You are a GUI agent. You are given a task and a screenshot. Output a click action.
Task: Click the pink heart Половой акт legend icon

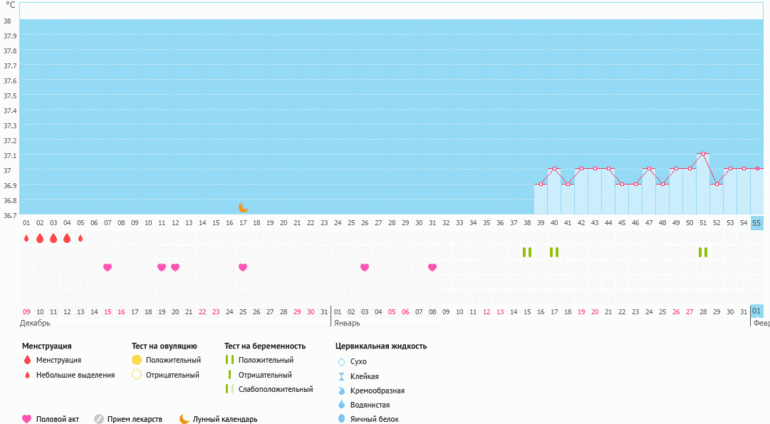click(x=27, y=419)
